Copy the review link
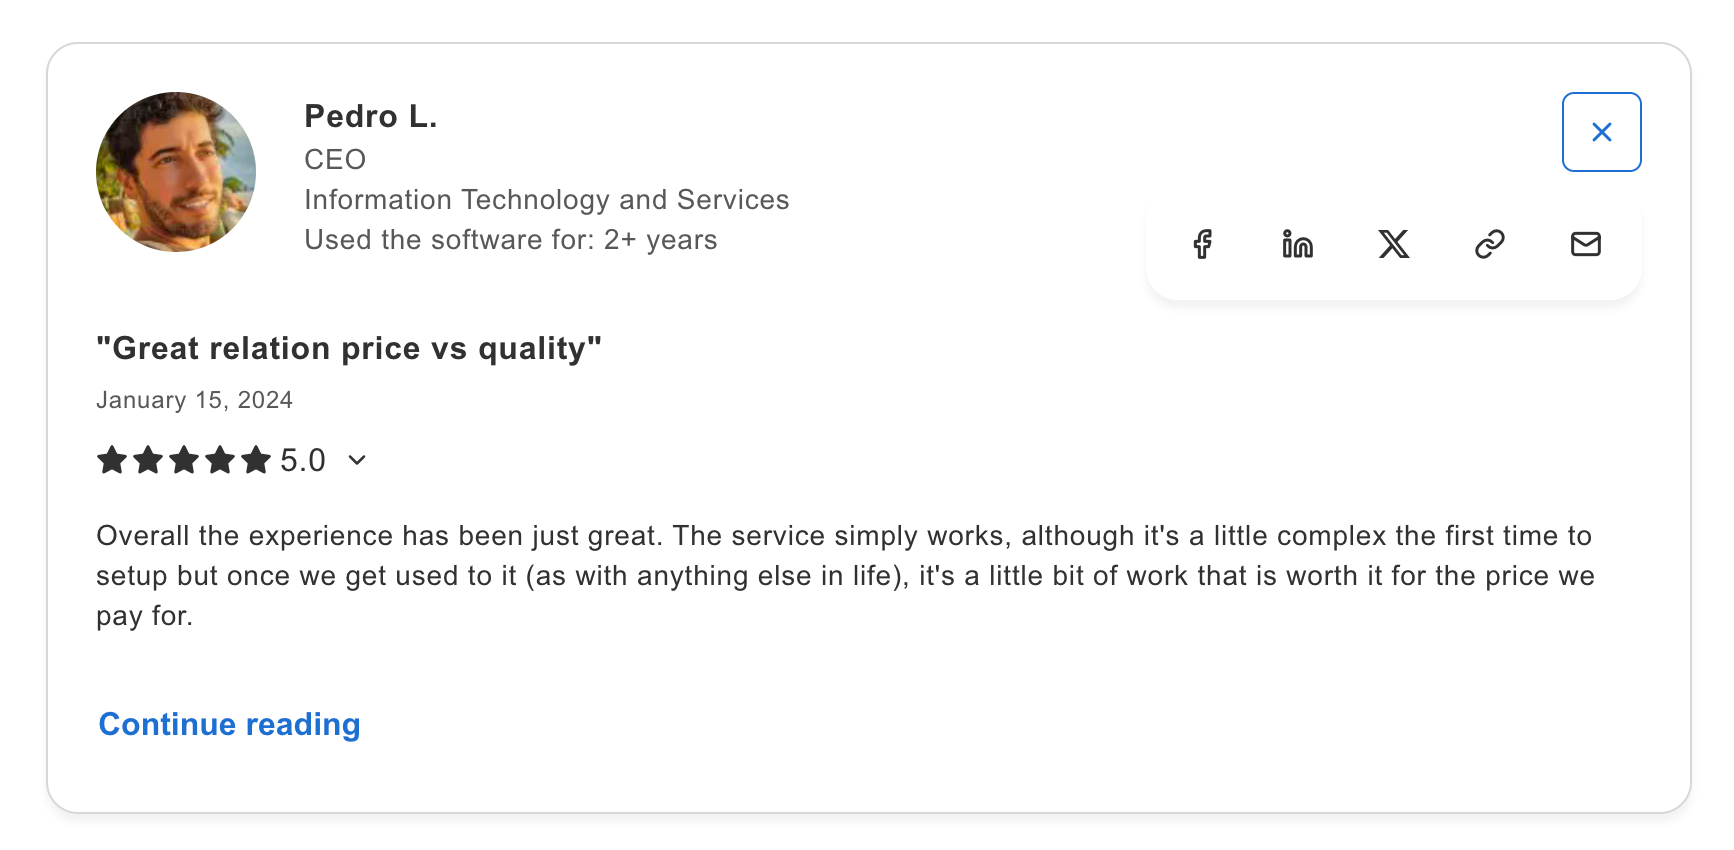Screen dimensions: 1734x850 click(1489, 244)
